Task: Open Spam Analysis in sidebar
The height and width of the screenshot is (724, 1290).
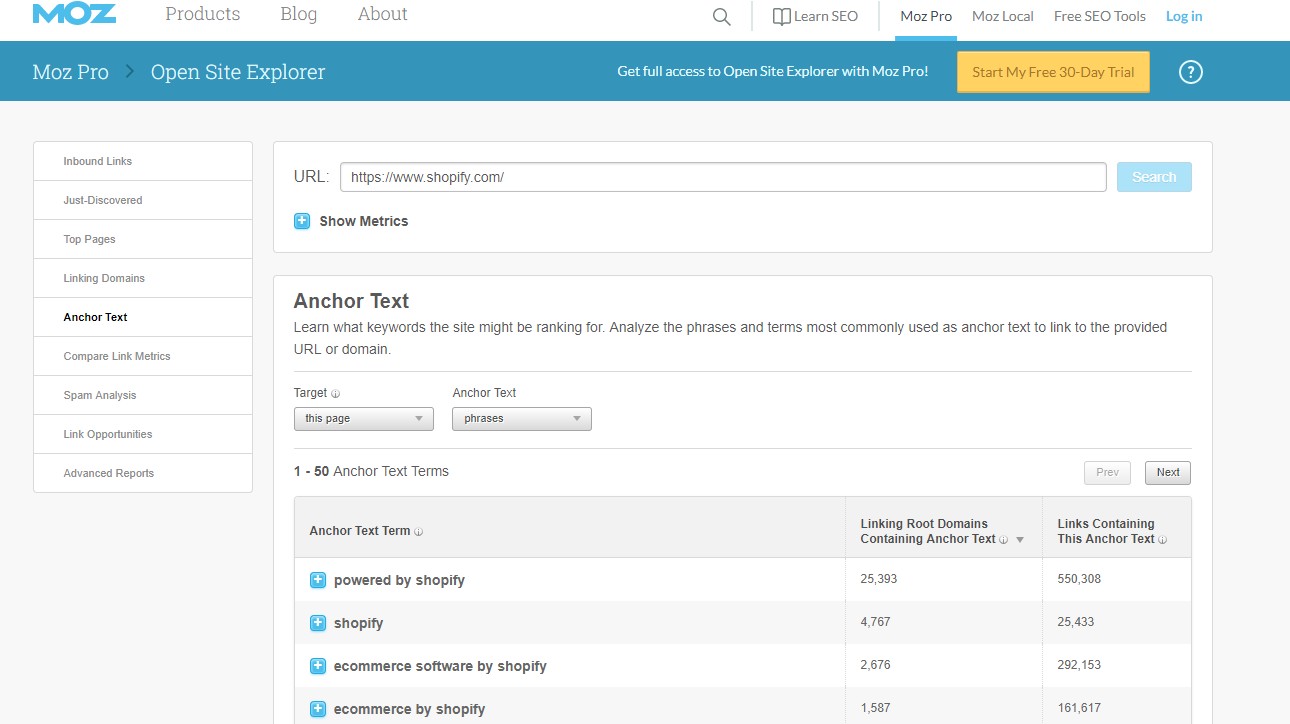Action: click(x=143, y=395)
